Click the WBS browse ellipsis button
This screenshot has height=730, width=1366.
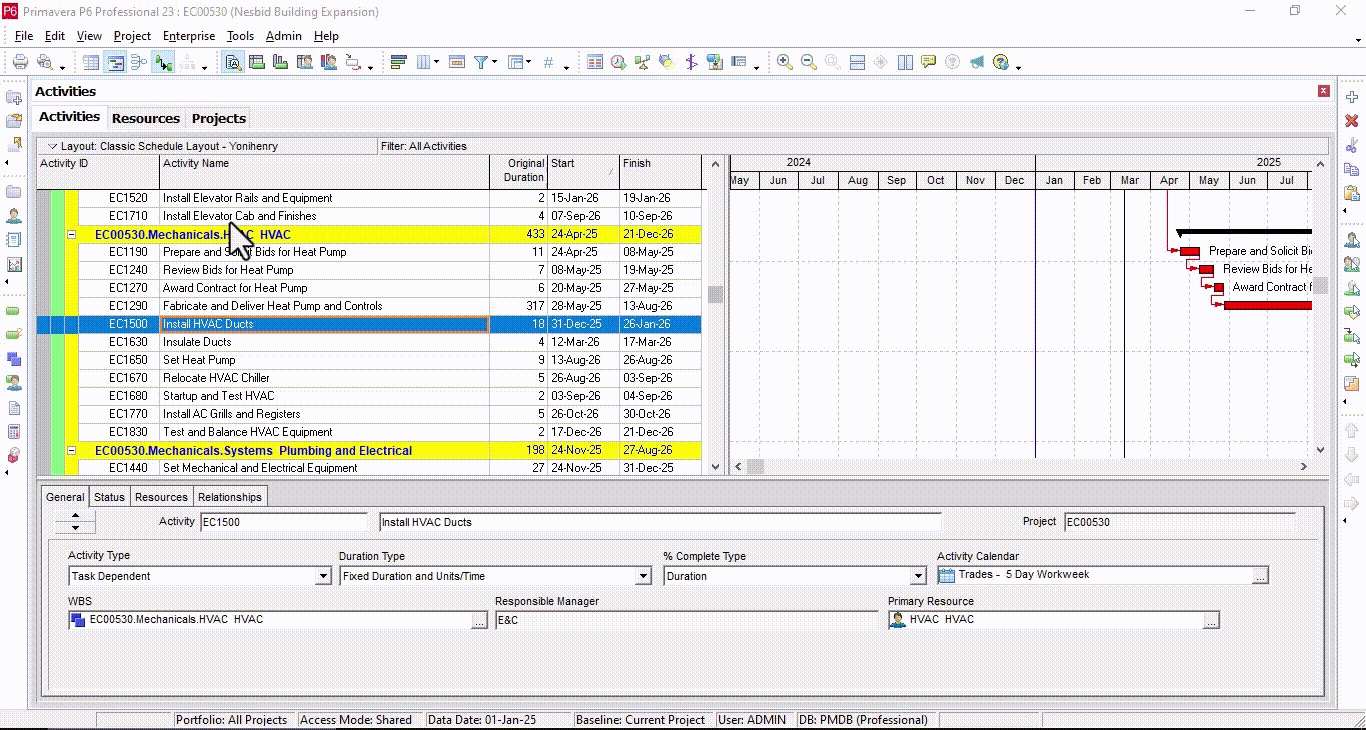pos(480,620)
